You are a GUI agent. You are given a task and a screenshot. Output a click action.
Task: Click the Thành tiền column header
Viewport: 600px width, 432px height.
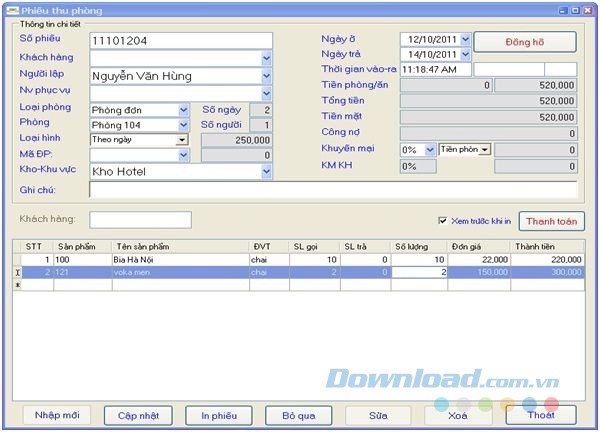pos(547,245)
